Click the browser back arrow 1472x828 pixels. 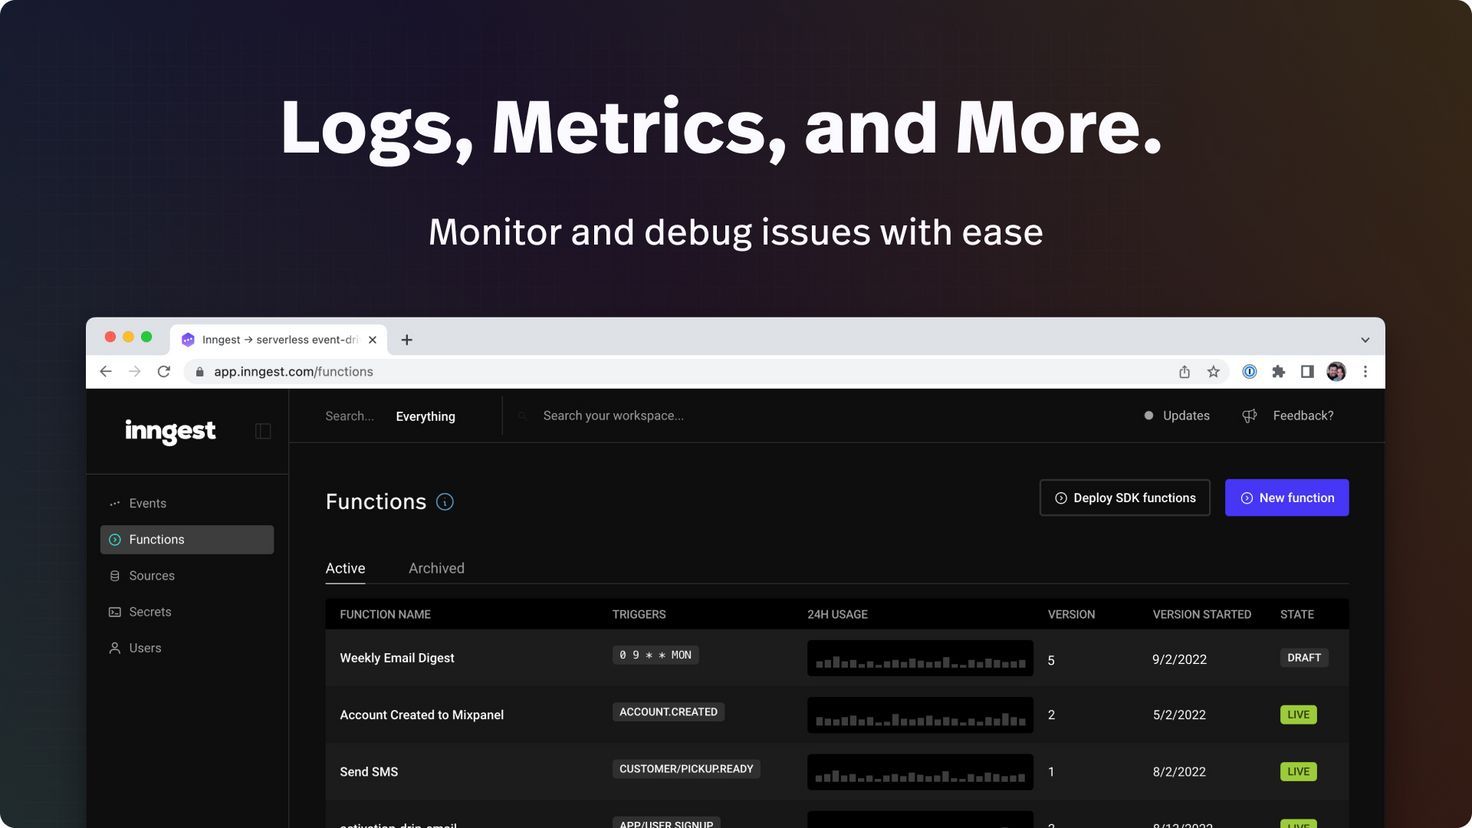pyautogui.click(x=106, y=371)
